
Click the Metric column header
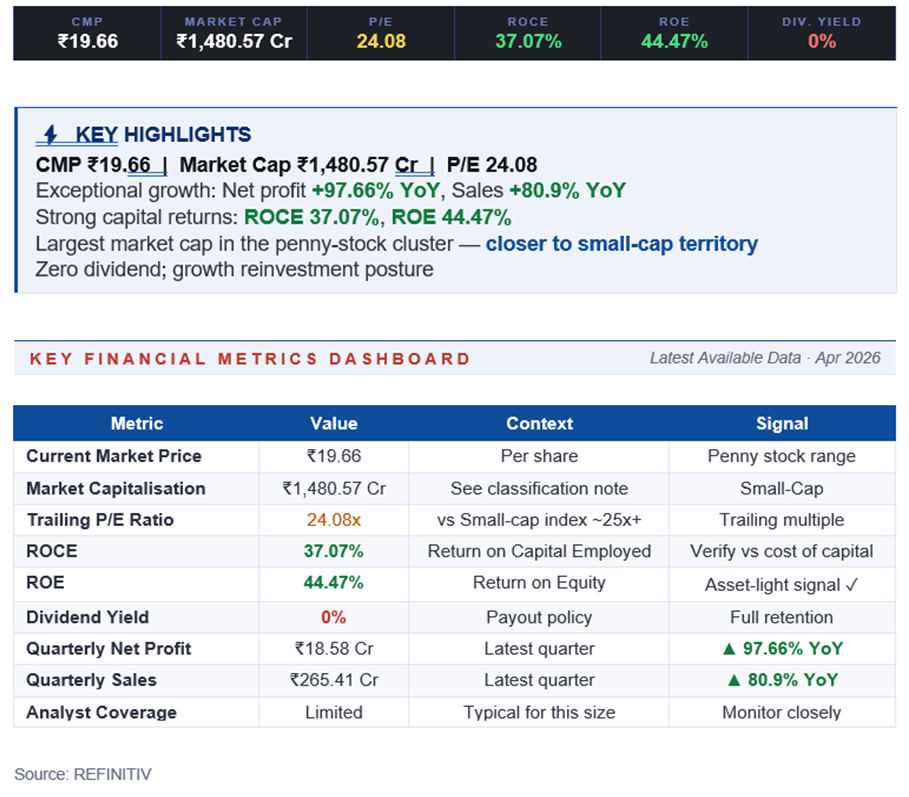(136, 424)
